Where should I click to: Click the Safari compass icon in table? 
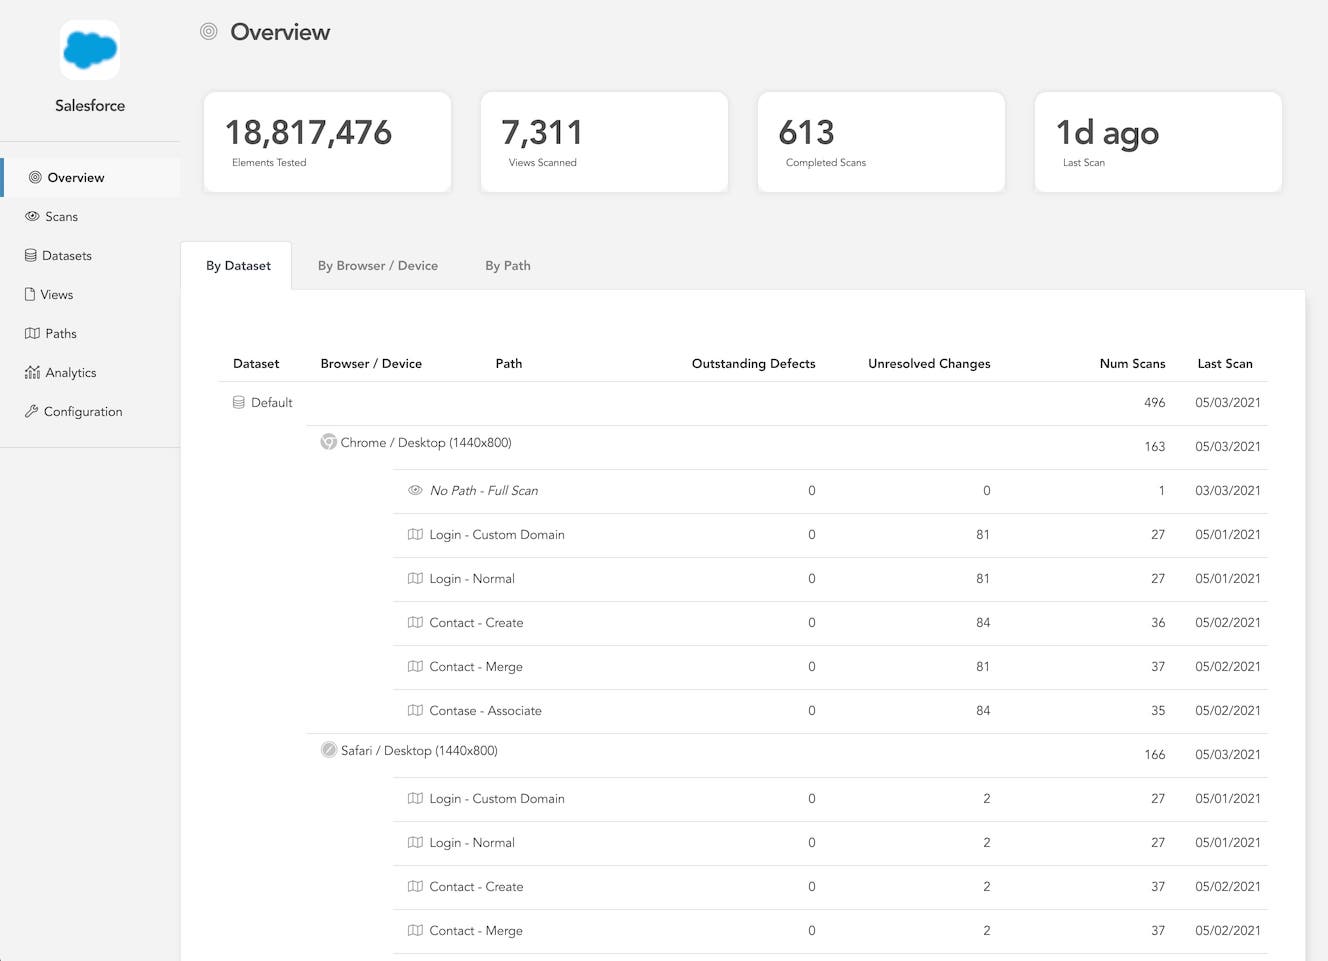tap(328, 750)
